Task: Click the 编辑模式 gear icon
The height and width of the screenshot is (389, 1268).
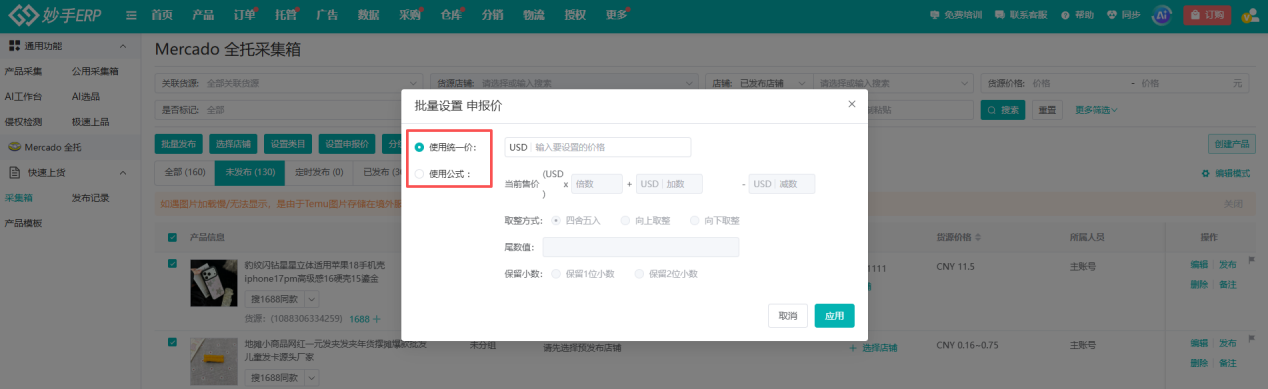Action: pos(1205,173)
